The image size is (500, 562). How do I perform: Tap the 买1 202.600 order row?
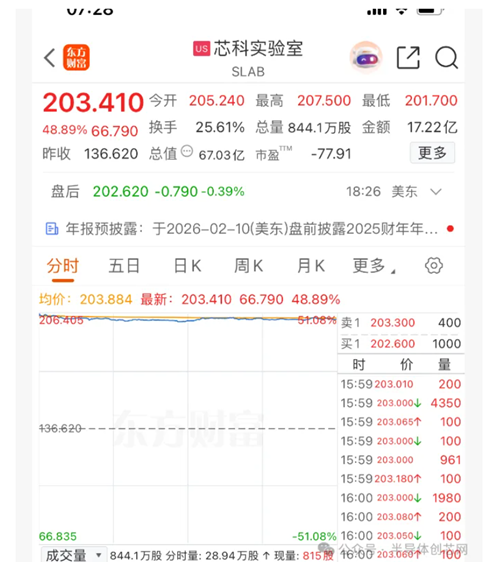[401, 344]
